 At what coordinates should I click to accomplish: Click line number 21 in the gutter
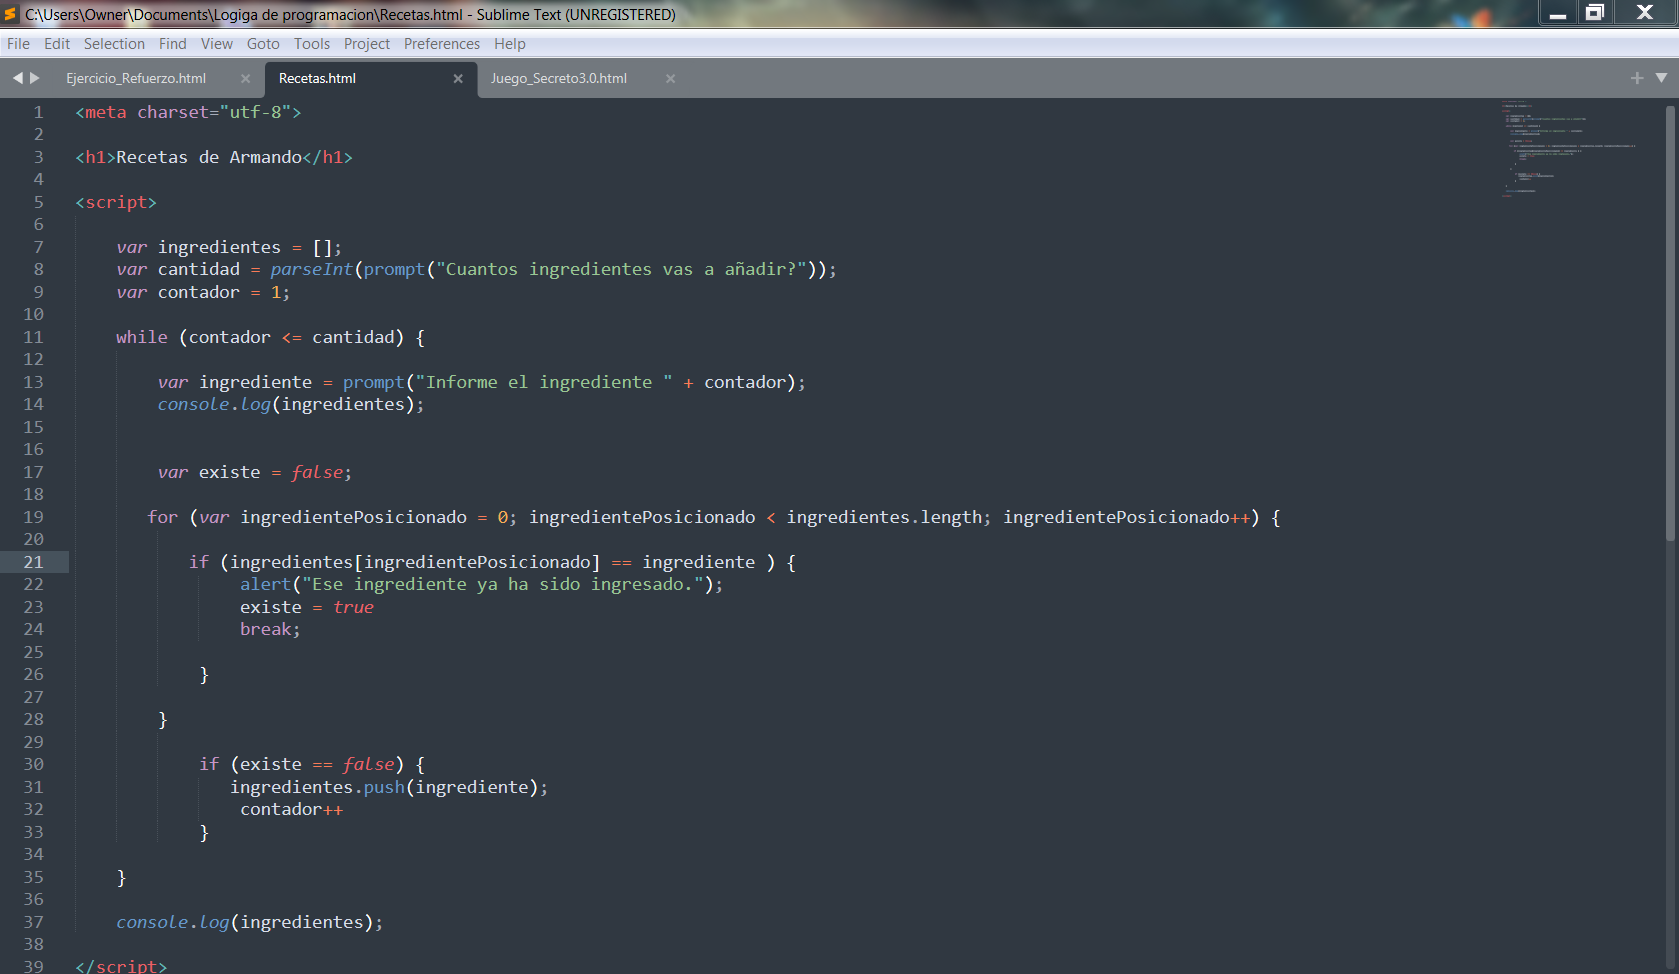33,562
